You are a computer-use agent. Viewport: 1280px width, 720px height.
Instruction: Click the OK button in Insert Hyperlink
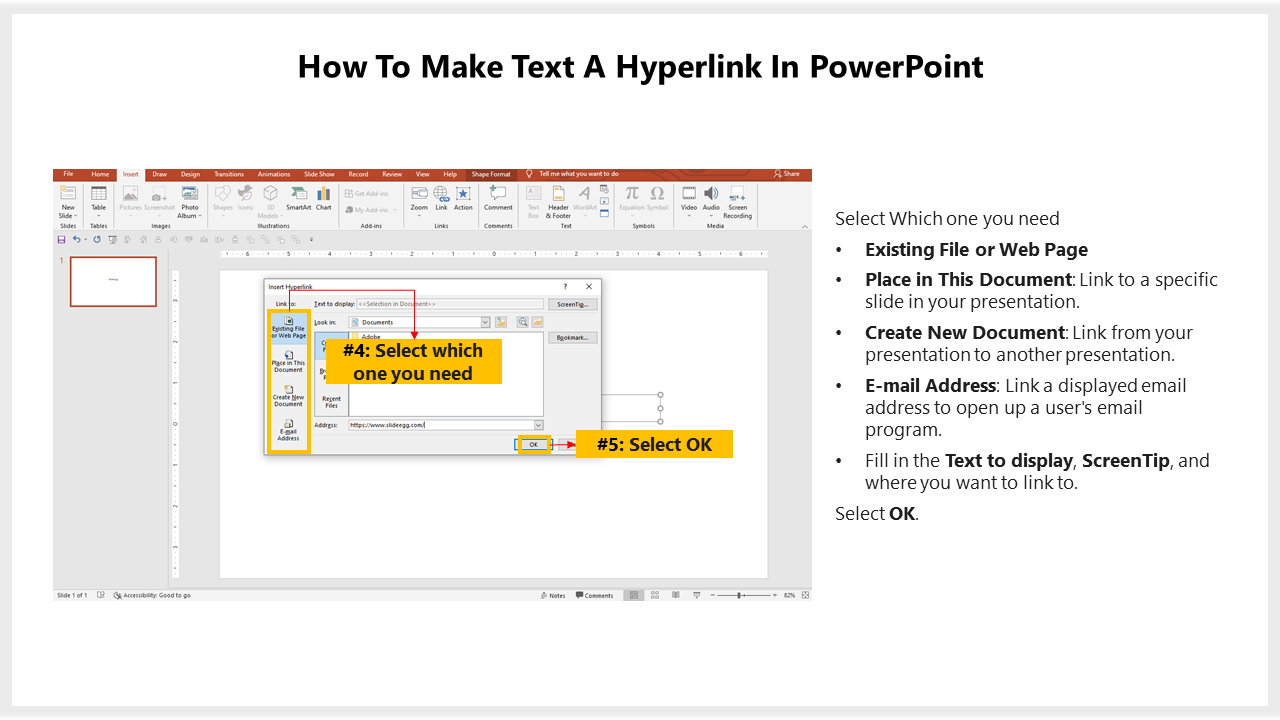(x=533, y=444)
